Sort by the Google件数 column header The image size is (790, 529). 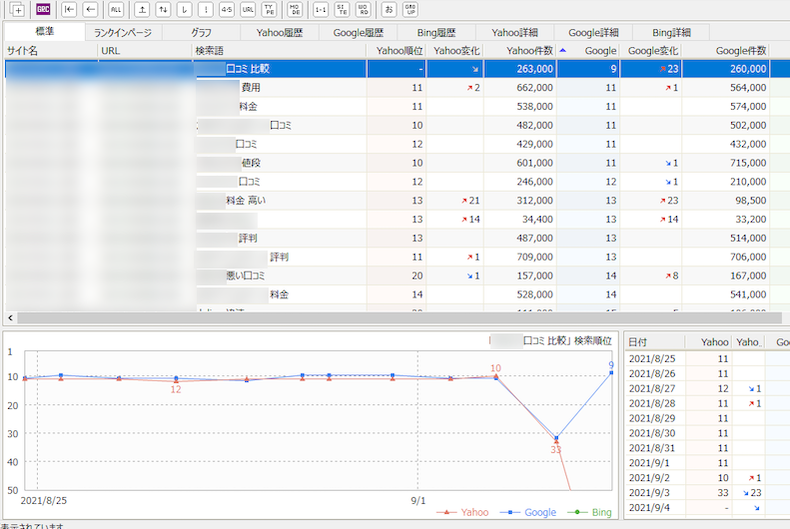pyautogui.click(x=726, y=51)
